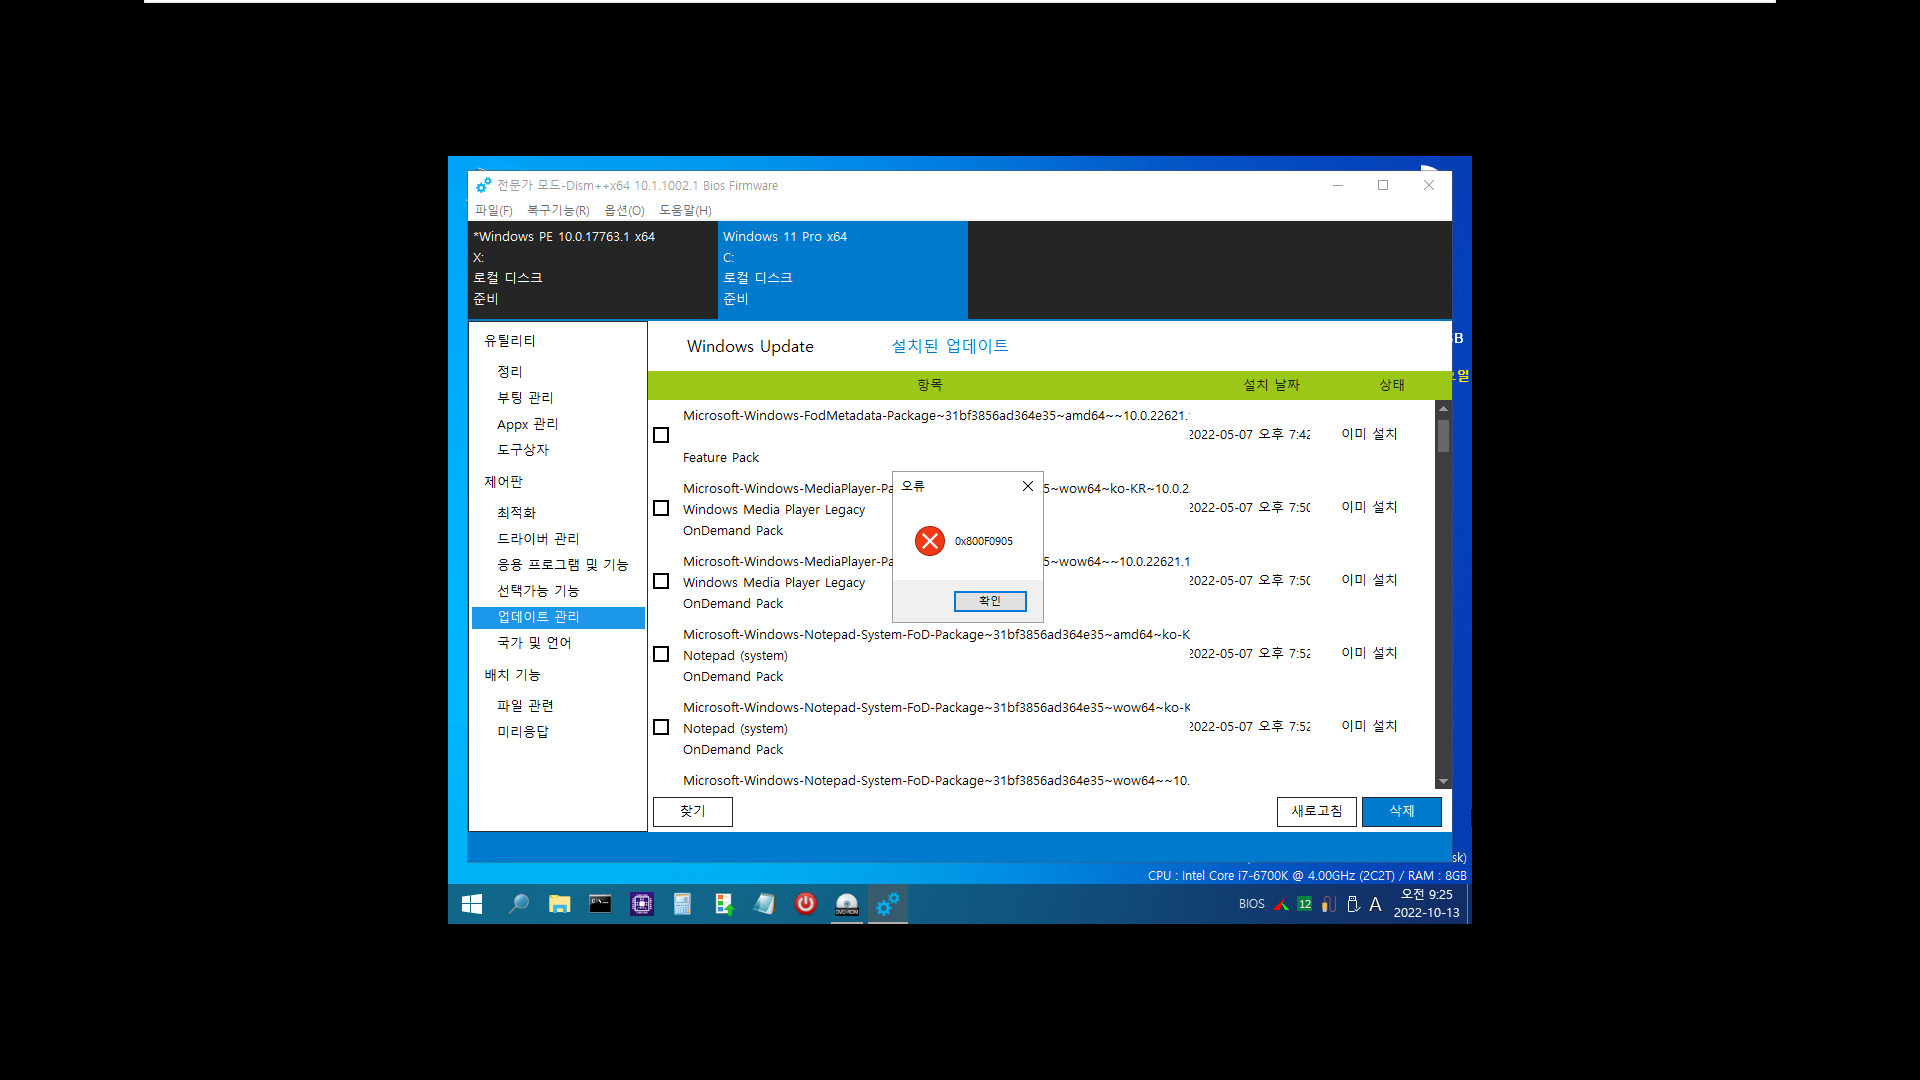Click the scrollbar down arrow
The width and height of the screenshot is (1920, 1080).
[x=1443, y=781]
